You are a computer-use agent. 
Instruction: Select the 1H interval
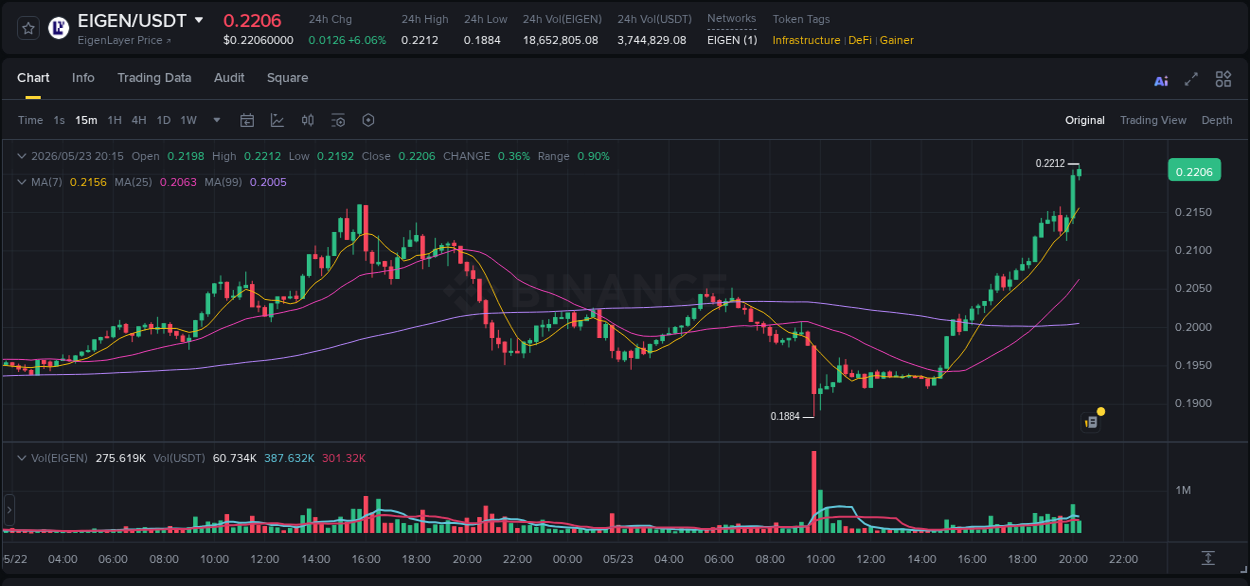(114, 120)
